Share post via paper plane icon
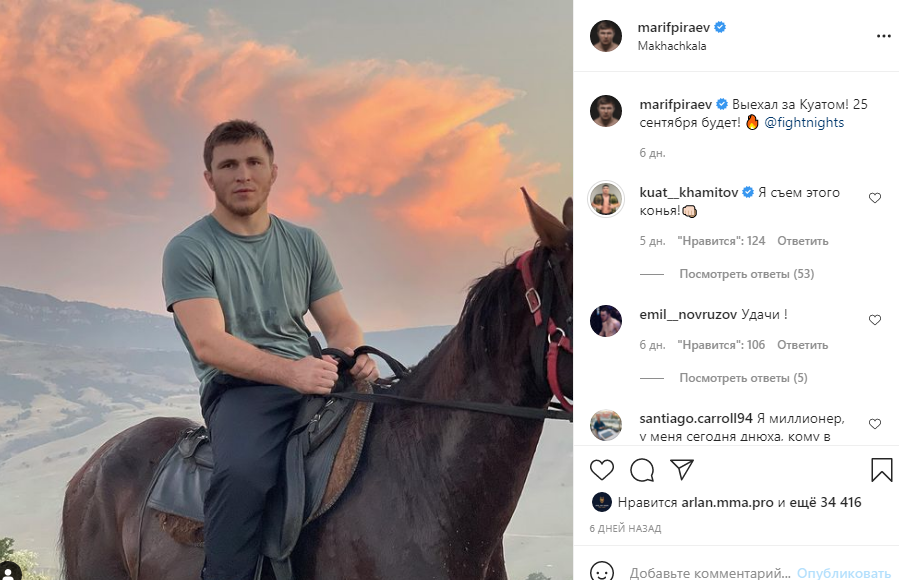The width and height of the screenshot is (899, 580). pos(681,470)
